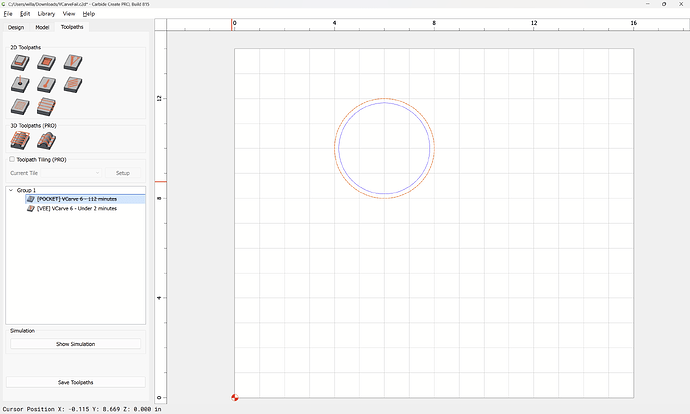Image resolution: width=690 pixels, height=414 pixels.
Task: Select the Pocket toolpath icon
Action: [x=47, y=62]
